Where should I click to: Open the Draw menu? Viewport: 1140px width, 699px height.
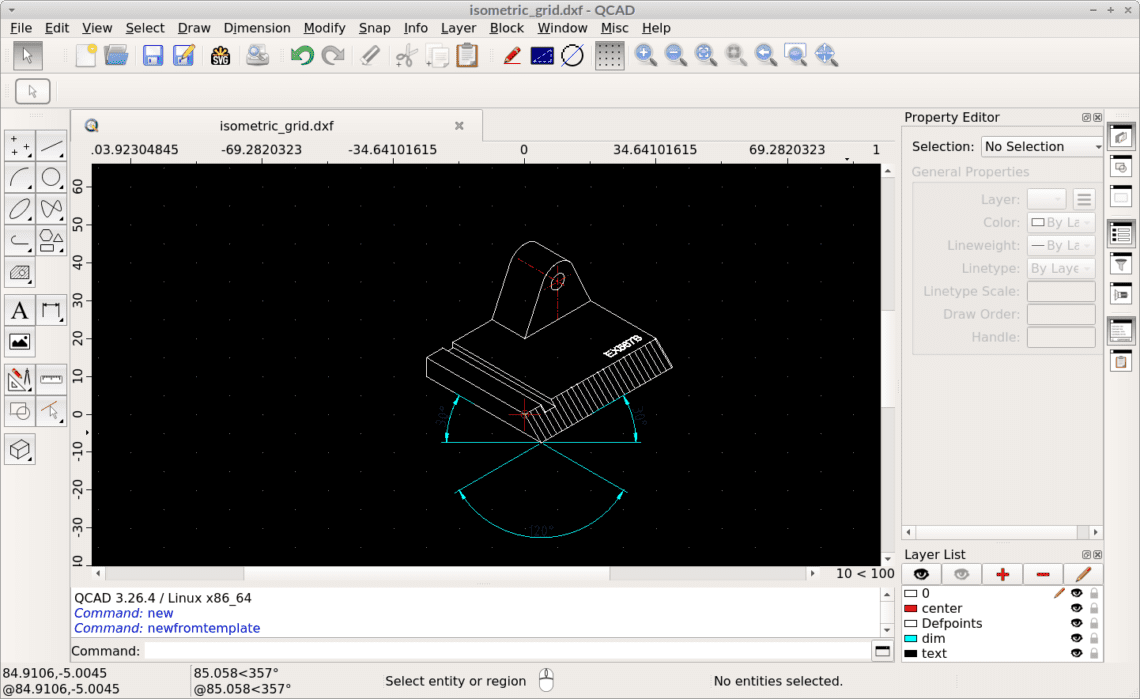(x=194, y=27)
